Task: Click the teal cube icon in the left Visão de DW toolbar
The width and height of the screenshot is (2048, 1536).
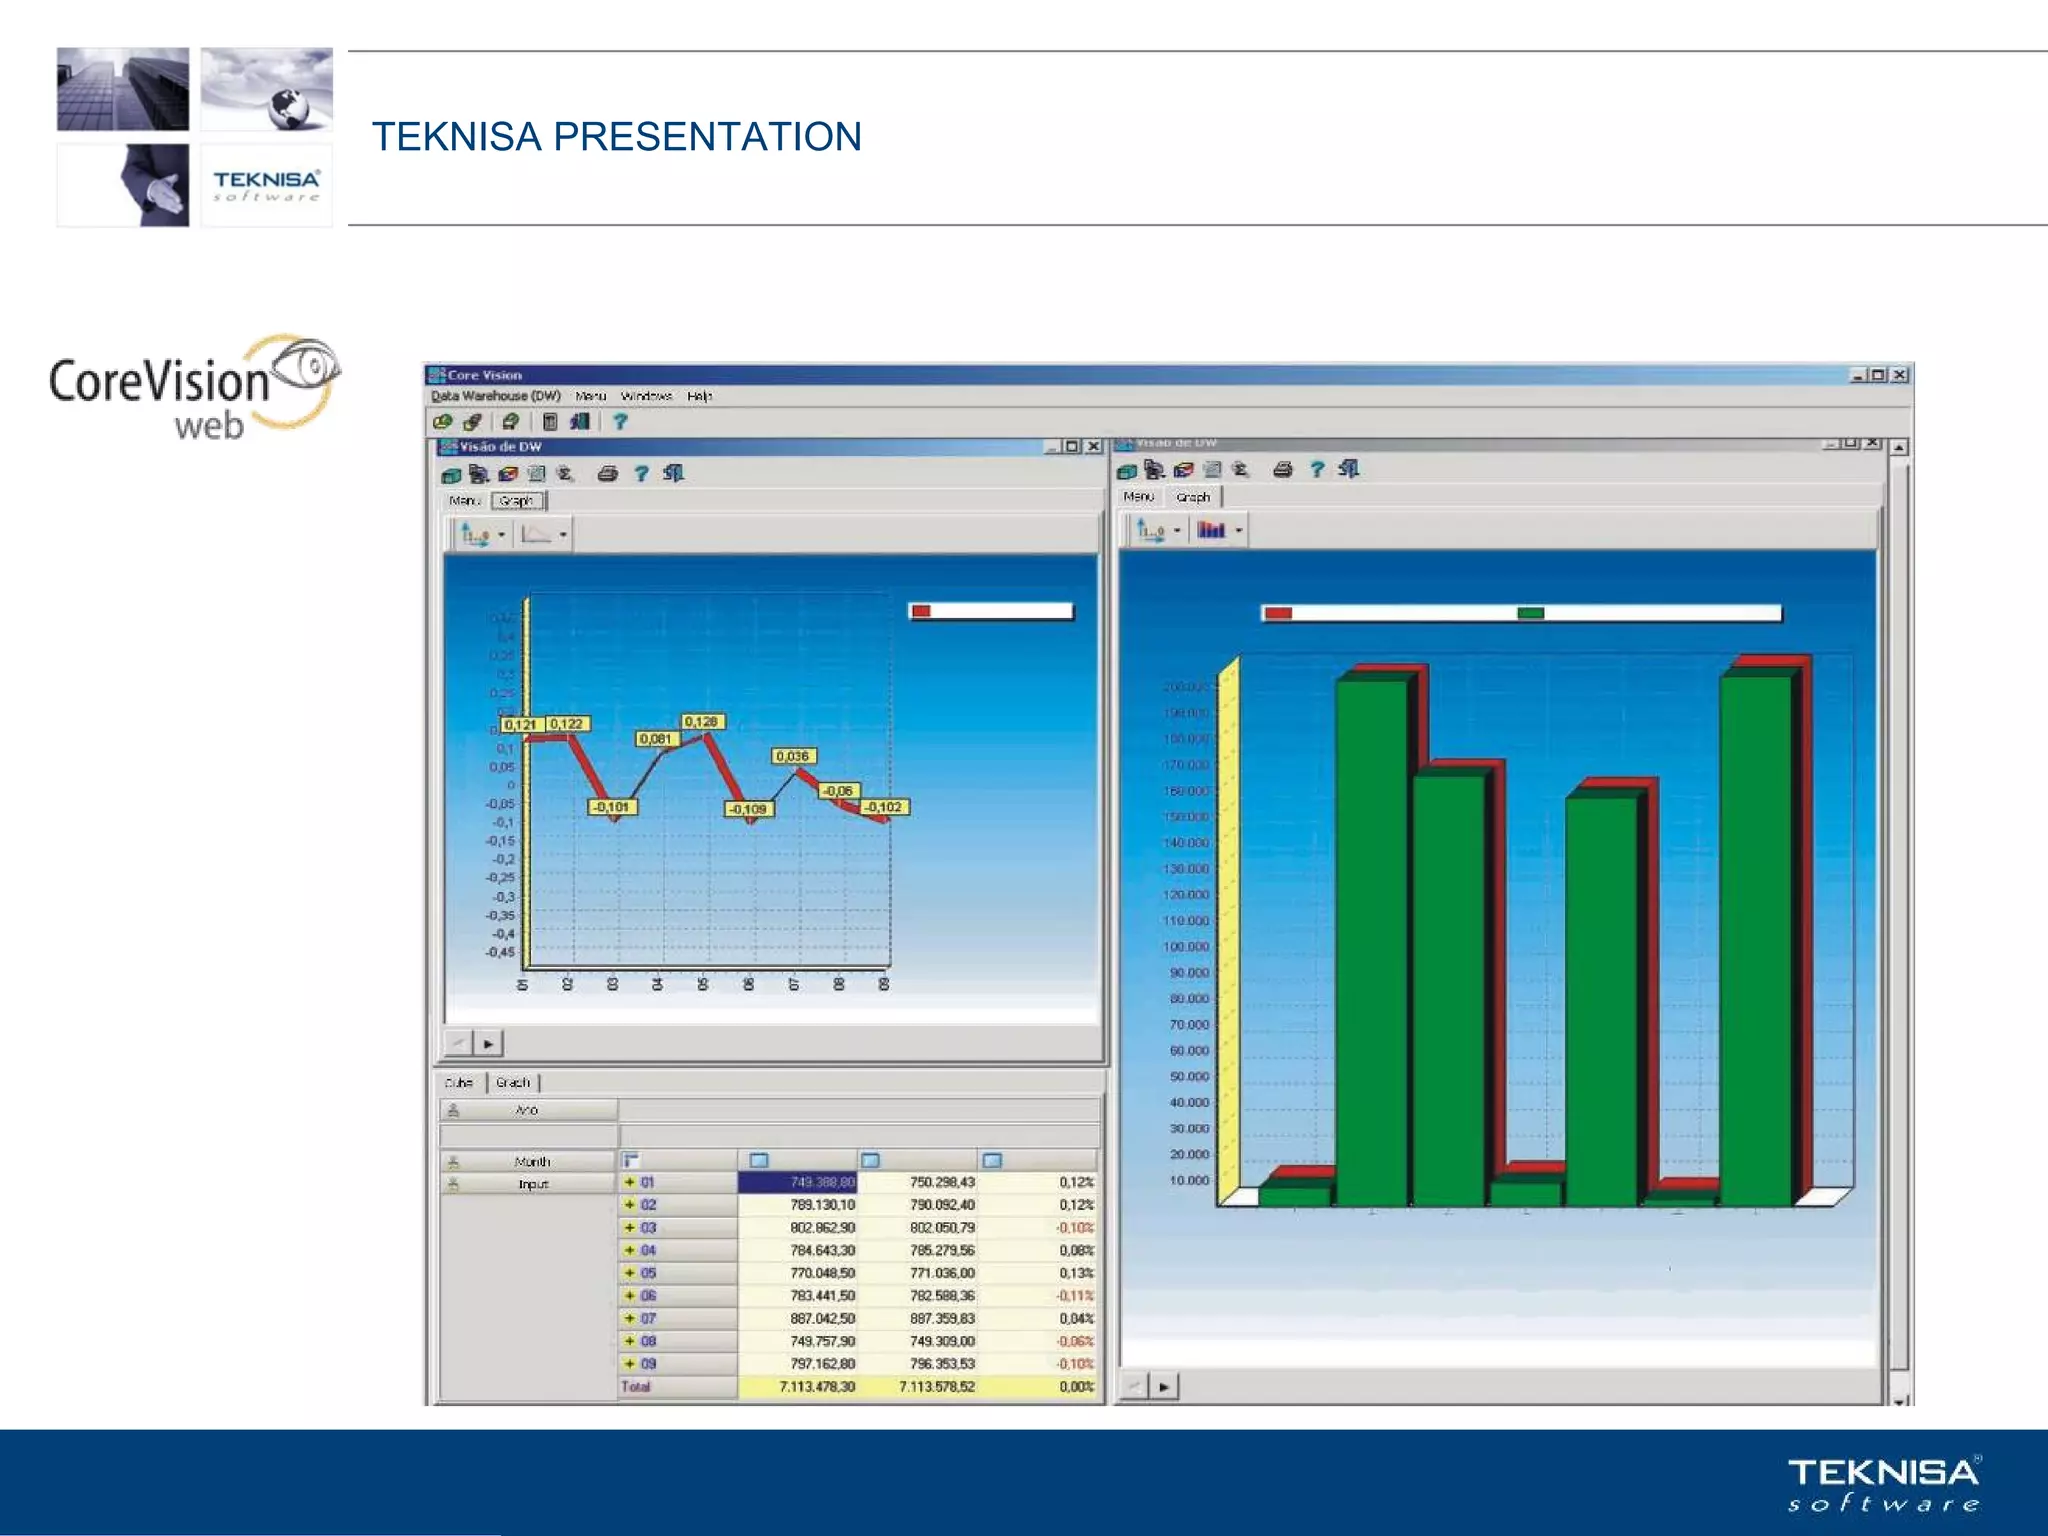Action: click(x=451, y=474)
